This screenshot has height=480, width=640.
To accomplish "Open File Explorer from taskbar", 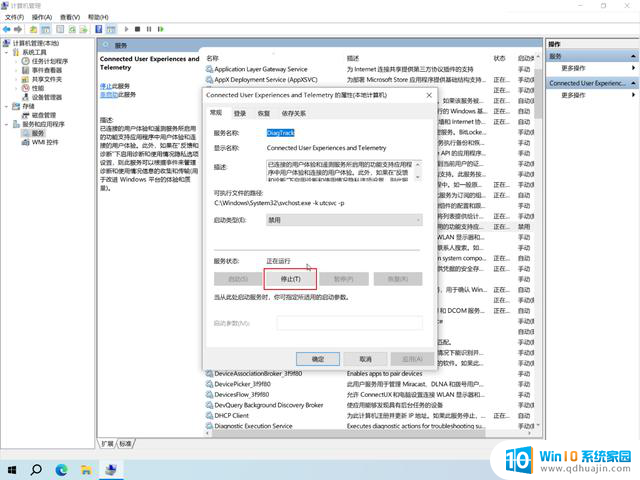I will (86, 470).
